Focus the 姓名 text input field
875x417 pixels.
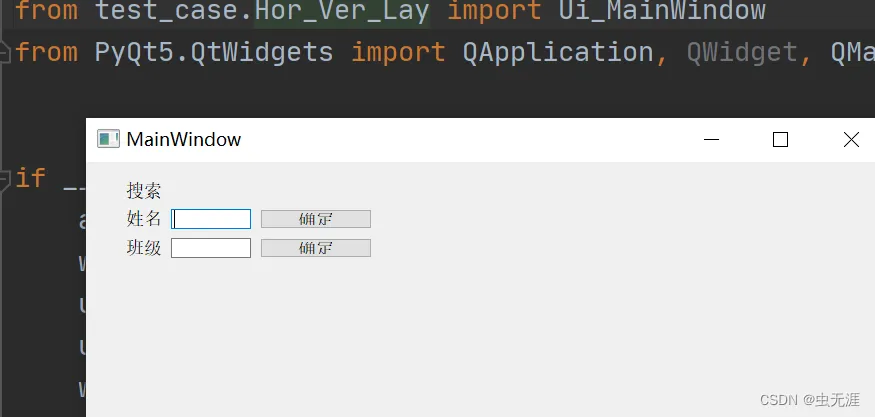pyautogui.click(x=211, y=219)
